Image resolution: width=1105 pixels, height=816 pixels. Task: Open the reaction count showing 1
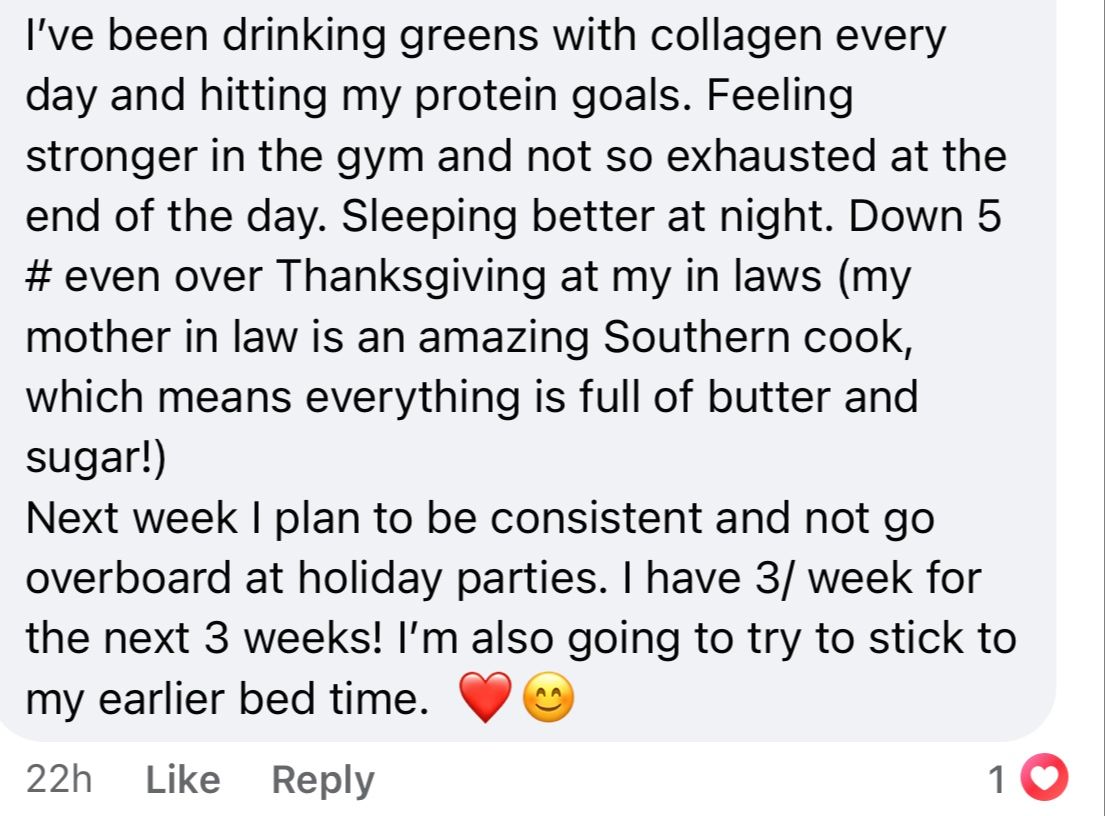[x=996, y=779]
